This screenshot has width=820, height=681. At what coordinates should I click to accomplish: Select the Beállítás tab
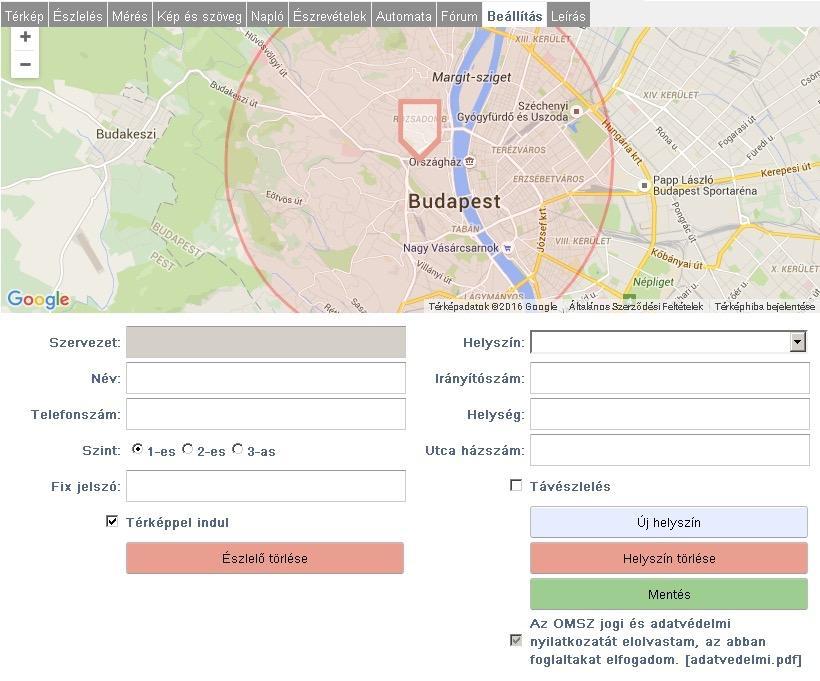click(515, 16)
